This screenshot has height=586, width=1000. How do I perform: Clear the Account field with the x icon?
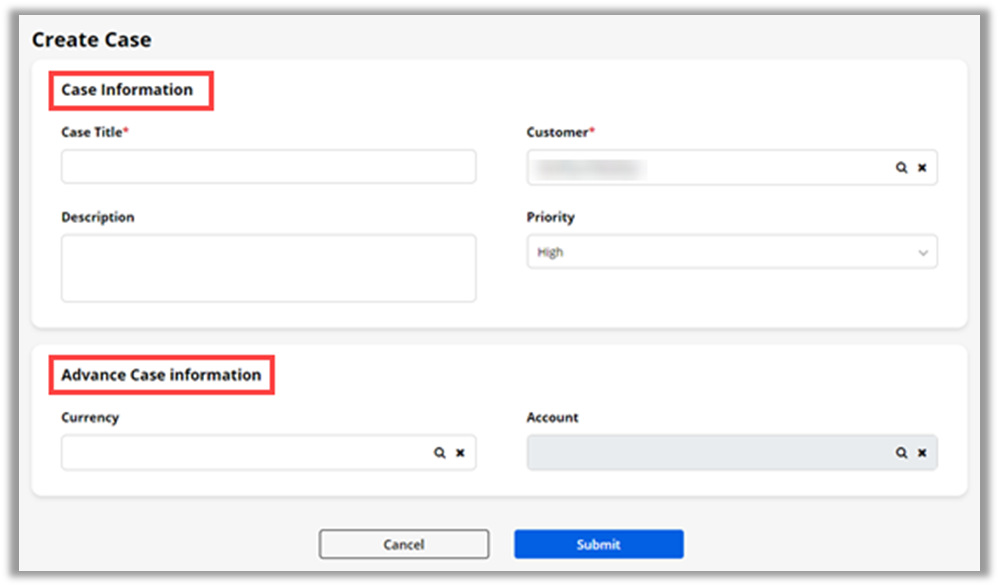[922, 453]
